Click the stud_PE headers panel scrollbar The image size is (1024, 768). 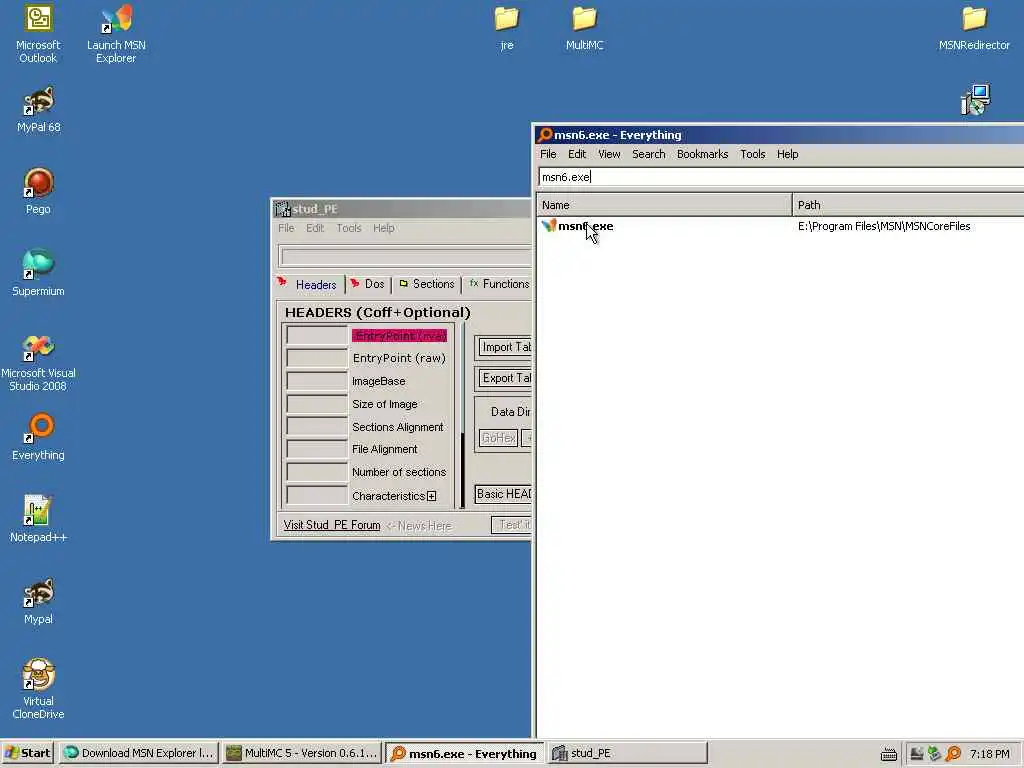click(462, 415)
